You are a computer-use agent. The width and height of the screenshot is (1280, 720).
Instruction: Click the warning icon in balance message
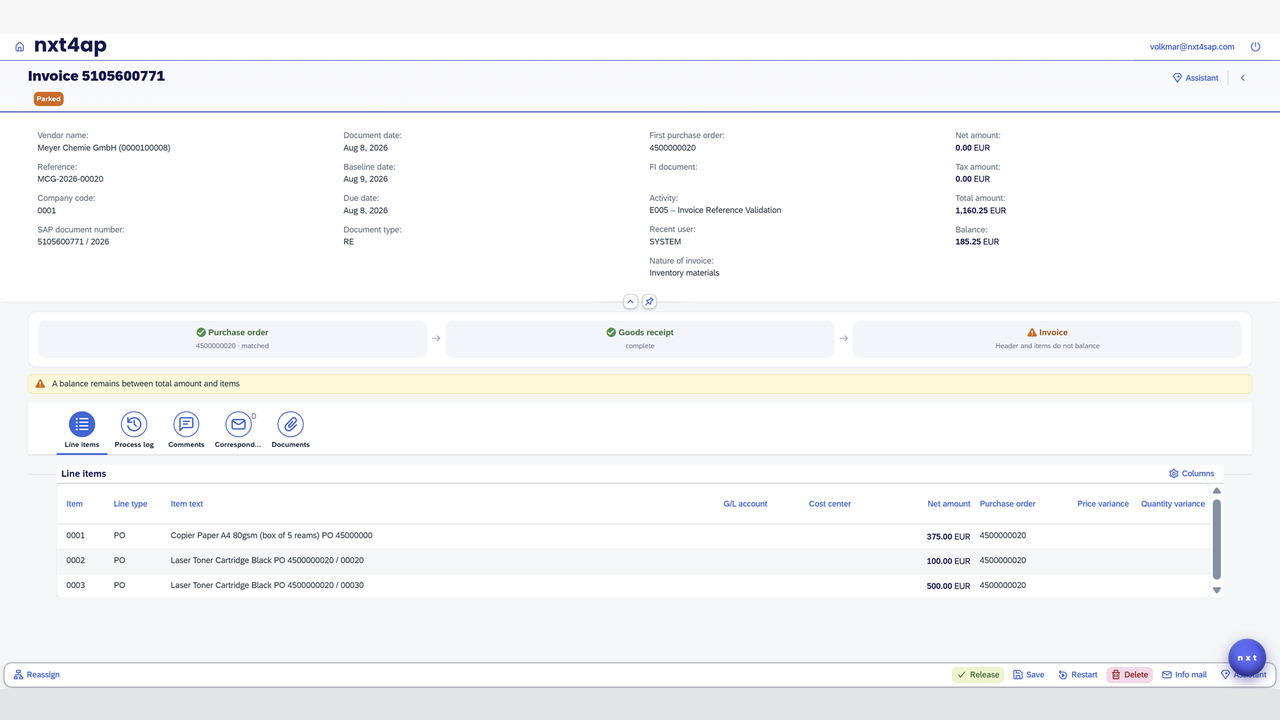click(40, 383)
